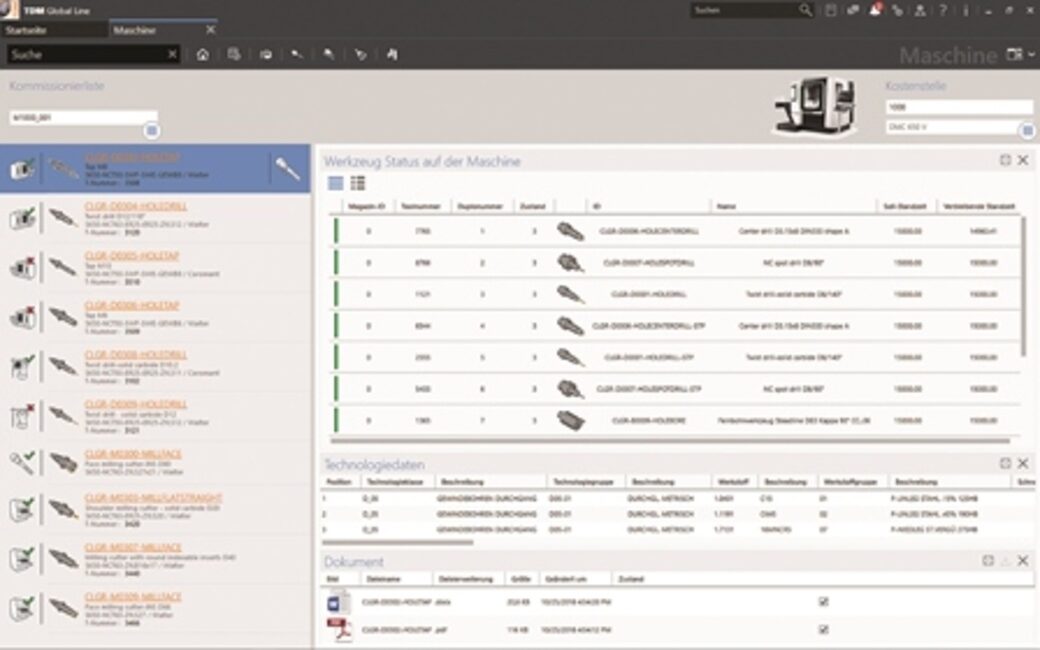Switch to tile view in Werkzeug Status
Screen dimensions: 1040x650
pyautogui.click(x=358, y=183)
